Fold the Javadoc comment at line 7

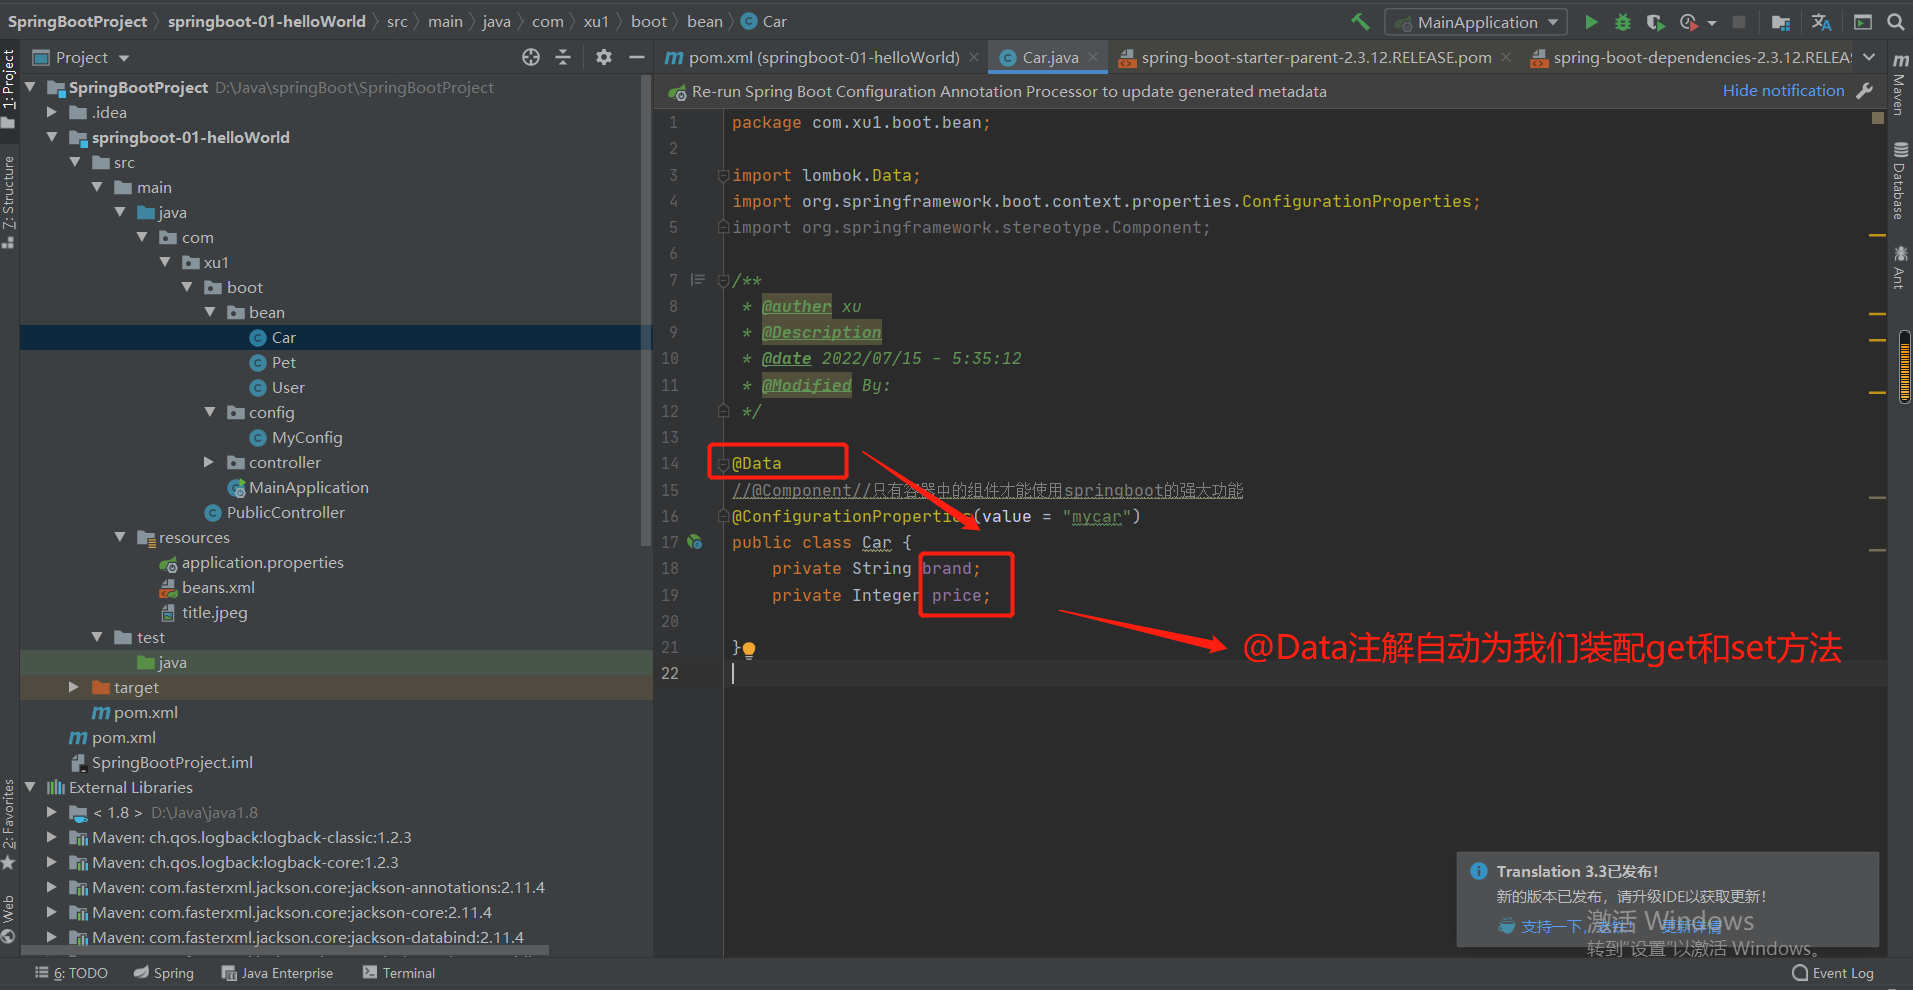(x=723, y=280)
